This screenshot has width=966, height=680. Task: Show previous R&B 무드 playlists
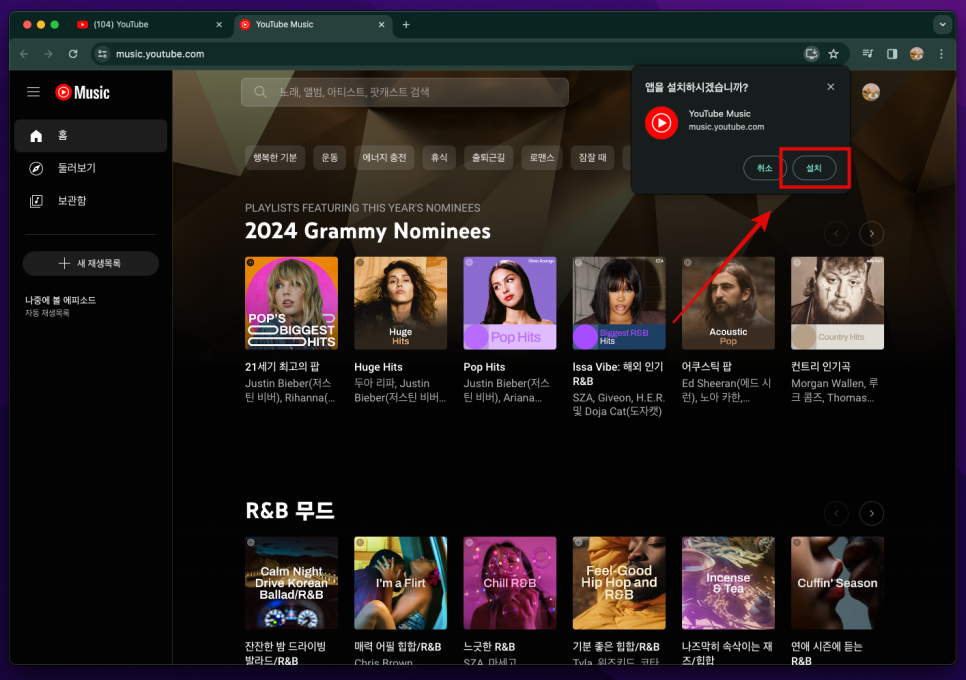[x=836, y=513]
